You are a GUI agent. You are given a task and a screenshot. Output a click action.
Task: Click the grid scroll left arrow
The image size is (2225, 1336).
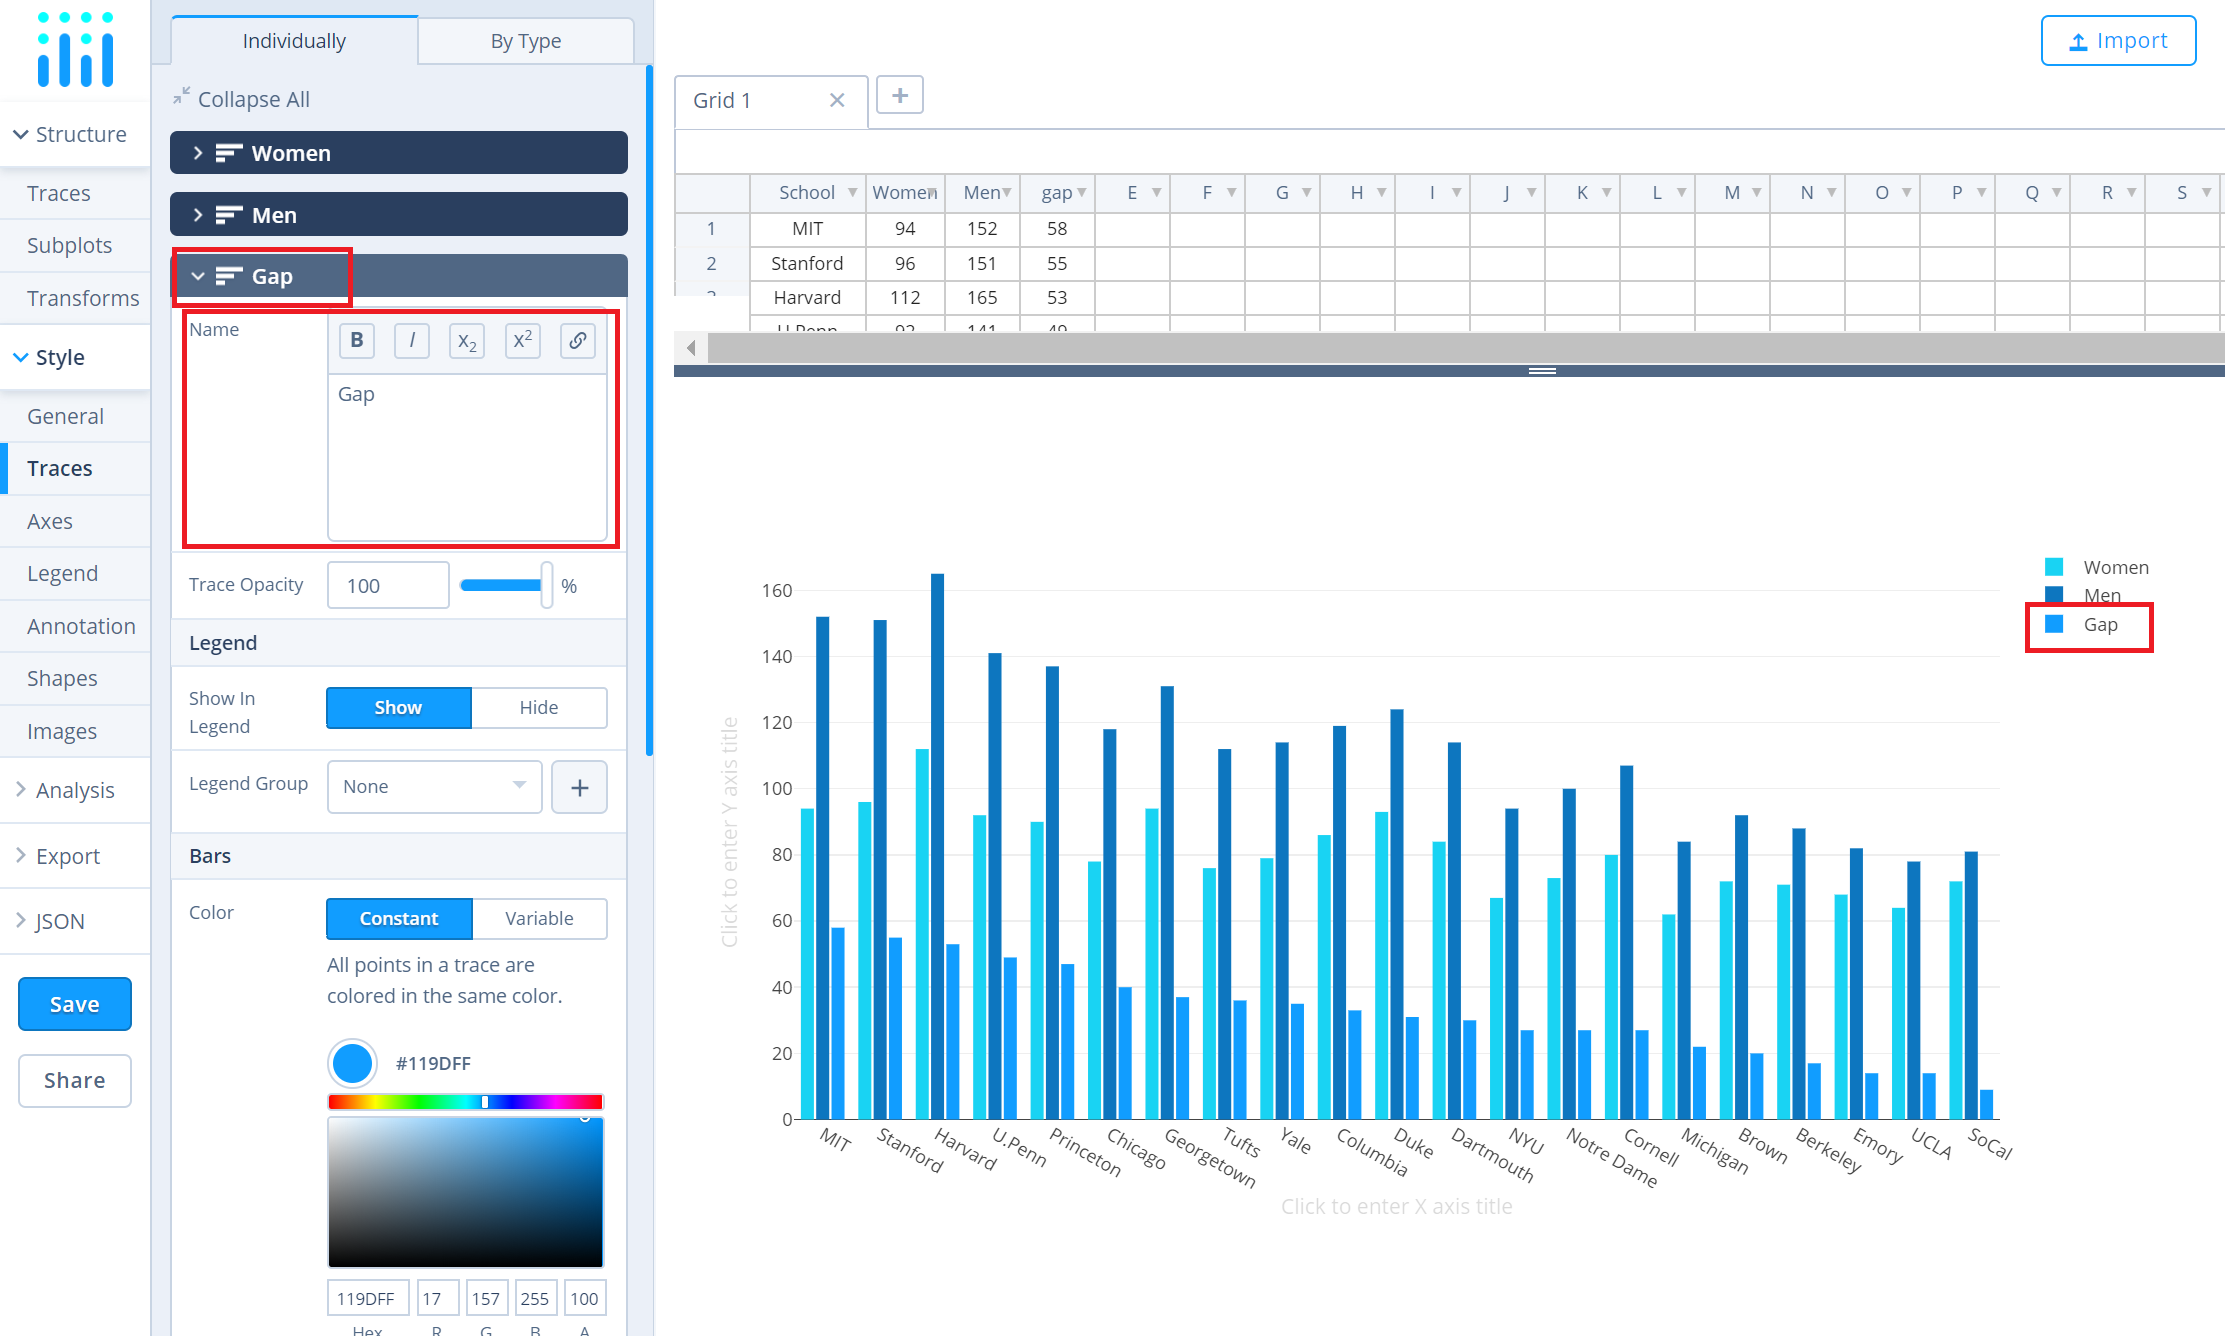click(x=691, y=348)
